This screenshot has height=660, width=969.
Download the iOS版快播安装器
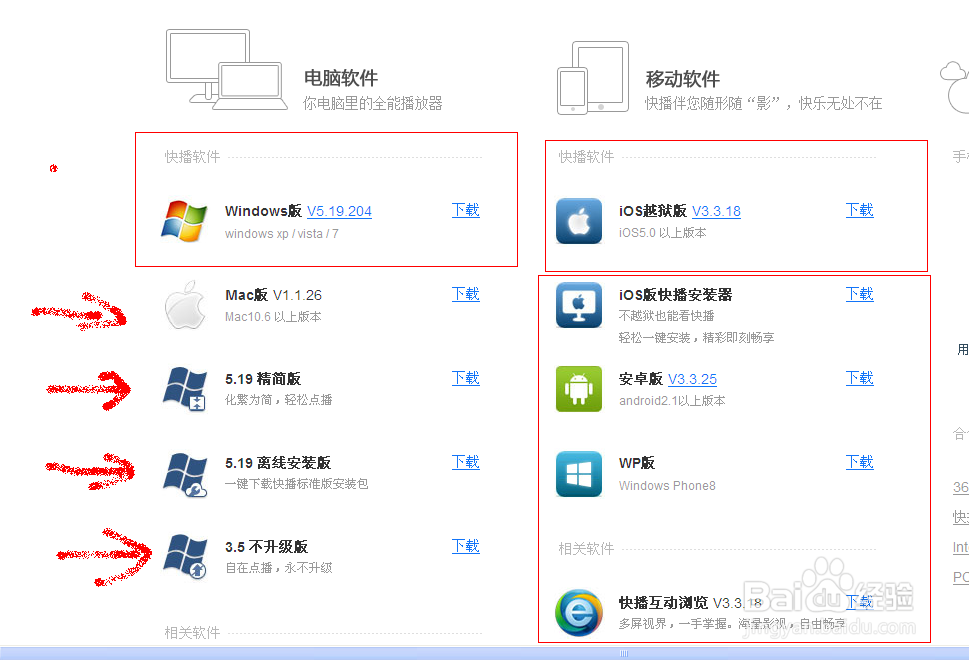pyautogui.click(x=860, y=294)
